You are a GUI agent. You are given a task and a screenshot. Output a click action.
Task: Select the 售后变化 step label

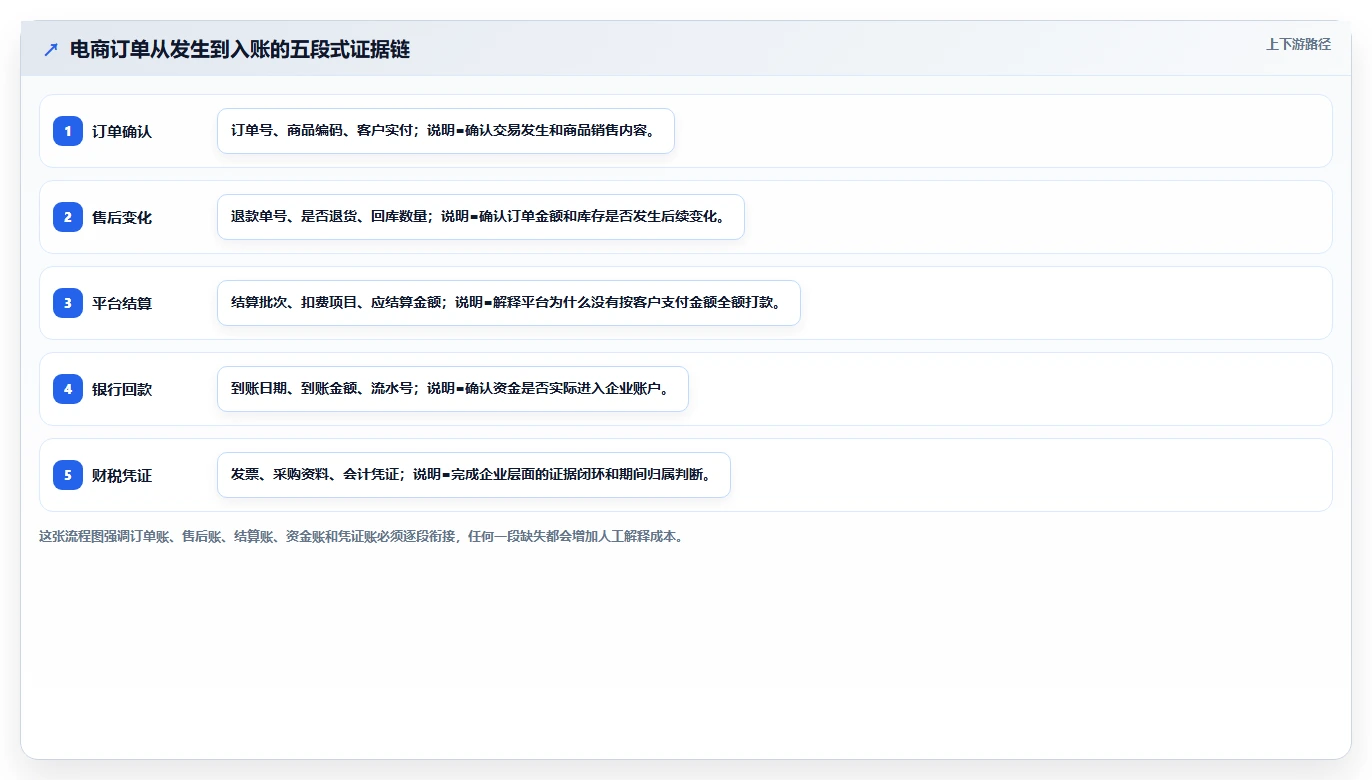click(122, 217)
